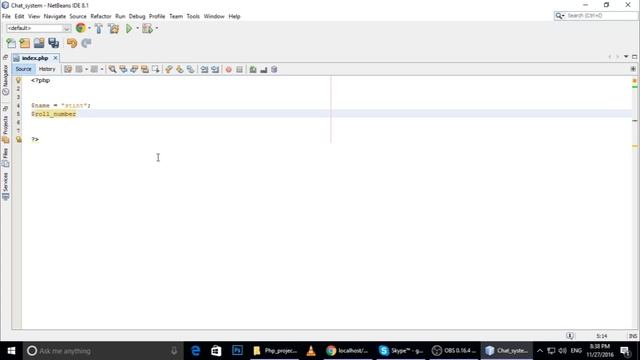Open the Debug menu

137,16
